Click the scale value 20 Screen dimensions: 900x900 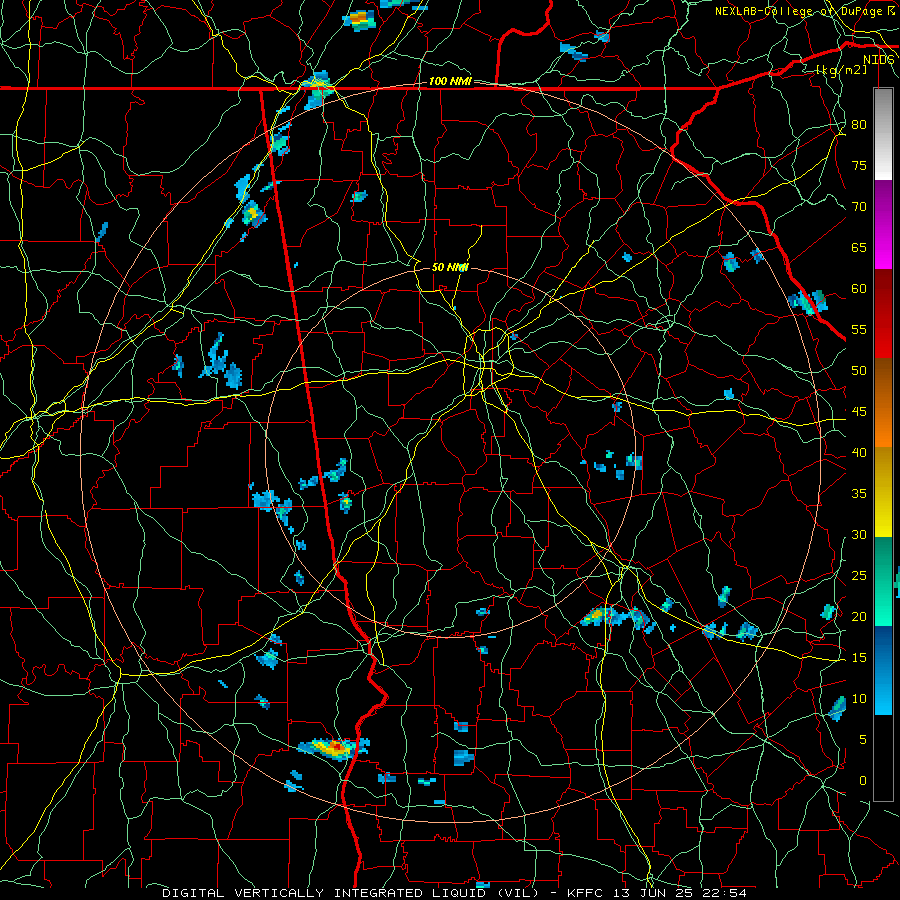(x=859, y=617)
